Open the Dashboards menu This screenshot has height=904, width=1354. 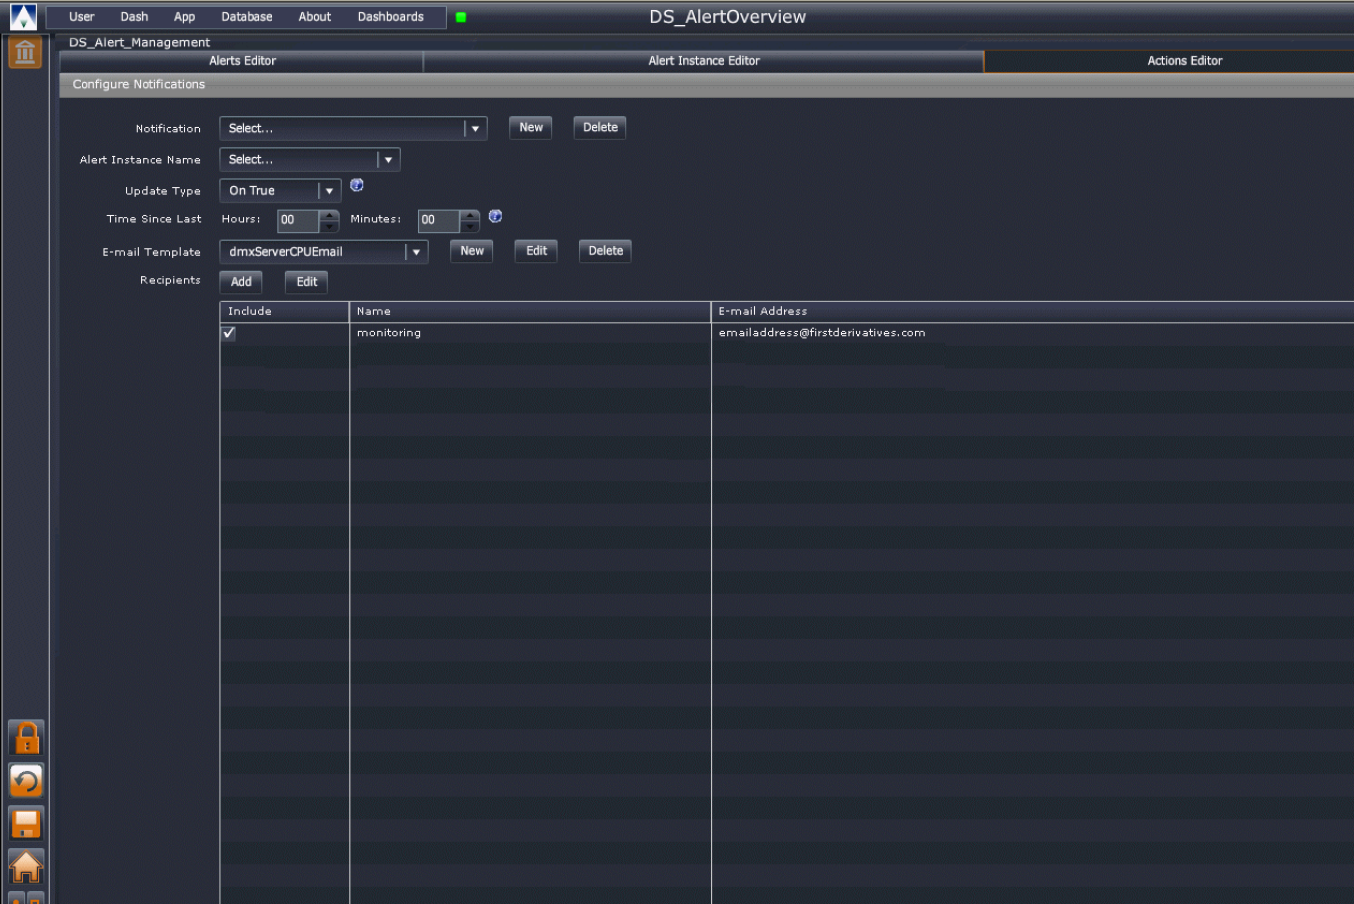click(x=391, y=17)
